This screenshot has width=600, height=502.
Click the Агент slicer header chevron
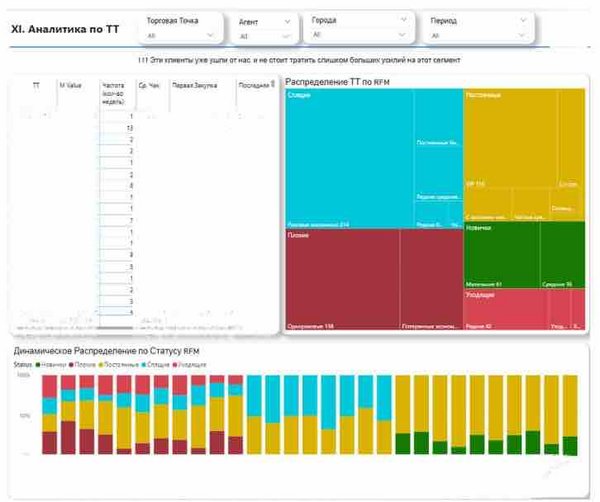[x=287, y=22]
